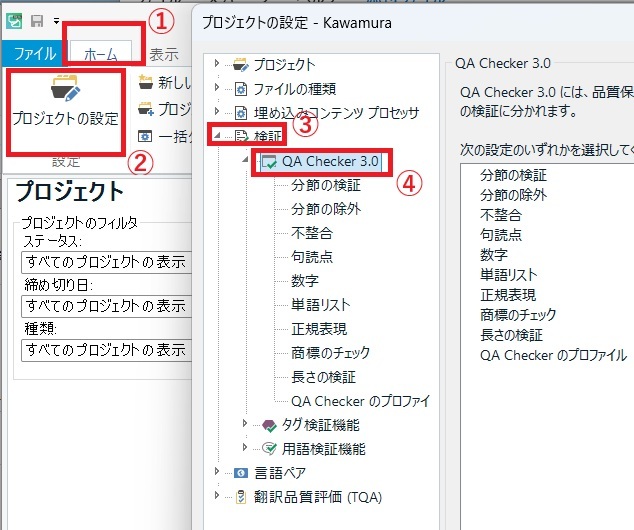634x530 pixels.
Task: Select 長さの検証 in the tree
Action: [x=323, y=377]
